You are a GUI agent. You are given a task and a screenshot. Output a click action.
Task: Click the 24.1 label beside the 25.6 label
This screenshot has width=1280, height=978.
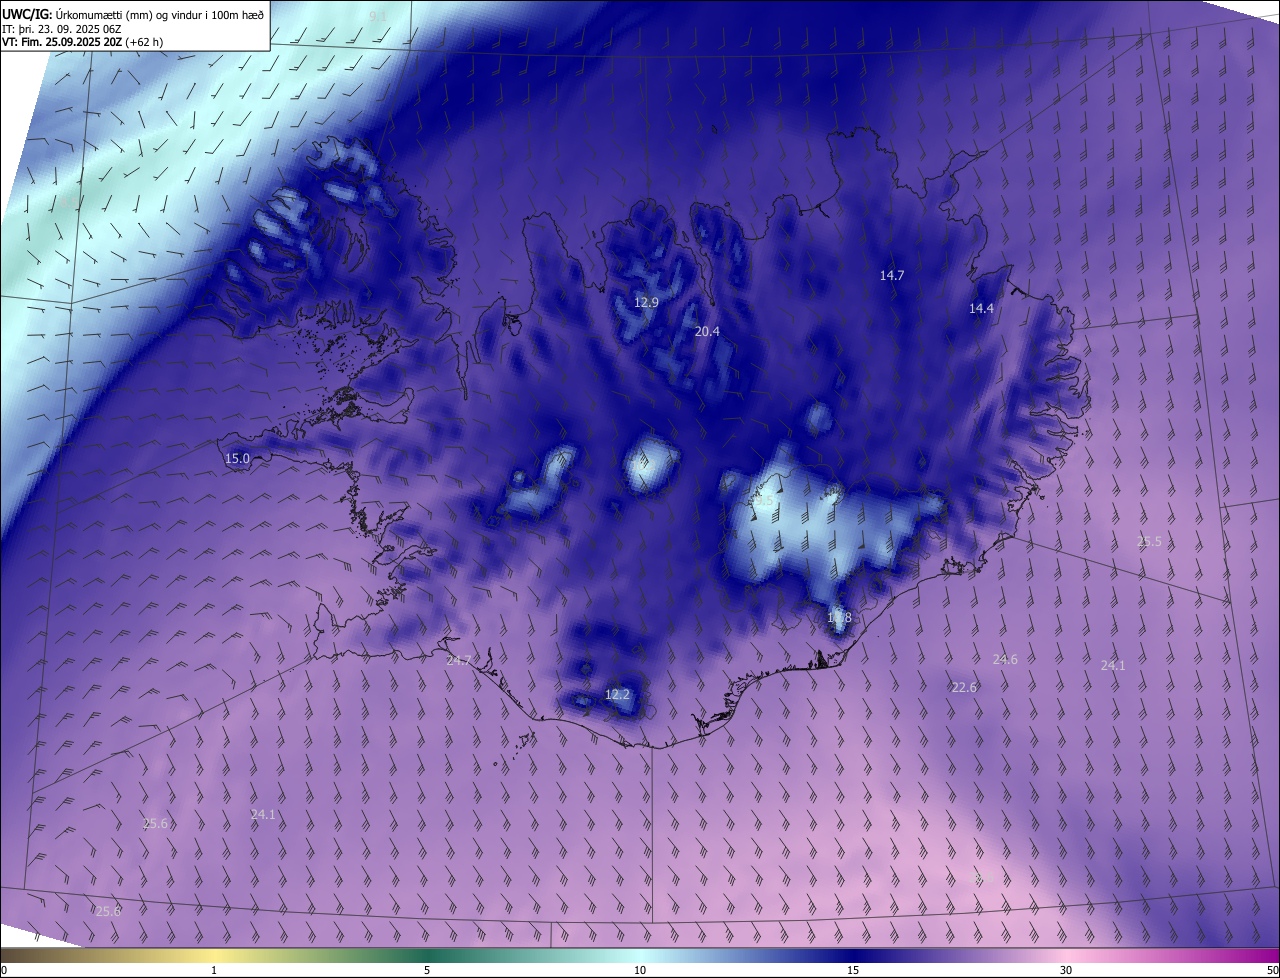(263, 815)
